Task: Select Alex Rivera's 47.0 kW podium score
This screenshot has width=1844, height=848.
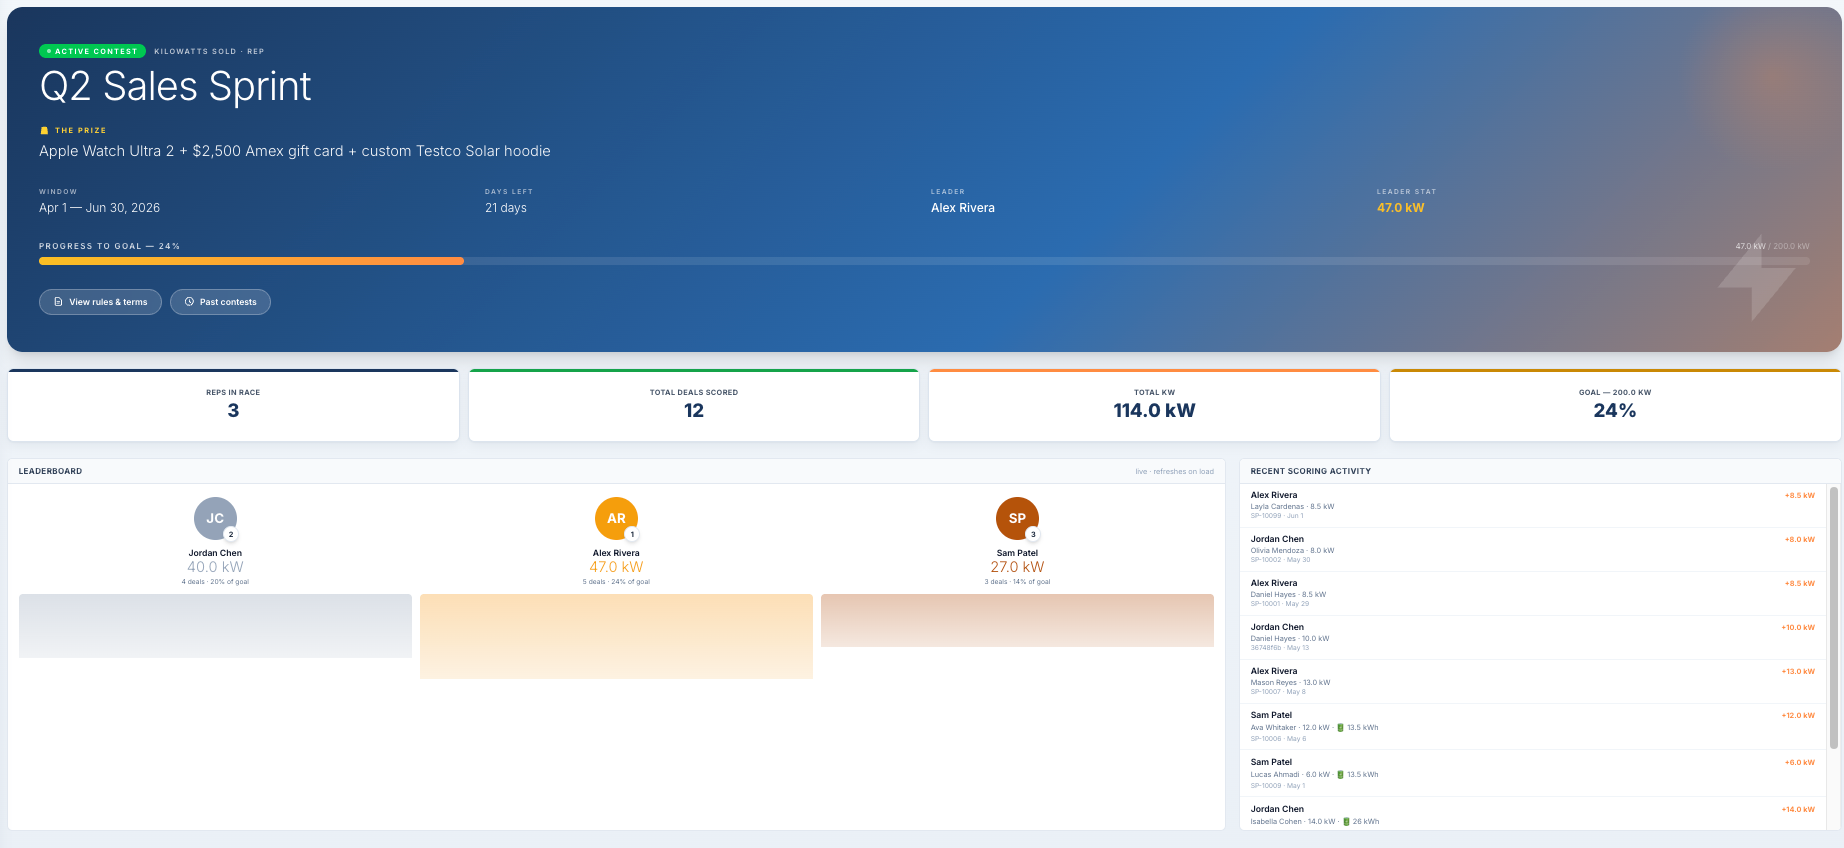Action: tap(616, 567)
